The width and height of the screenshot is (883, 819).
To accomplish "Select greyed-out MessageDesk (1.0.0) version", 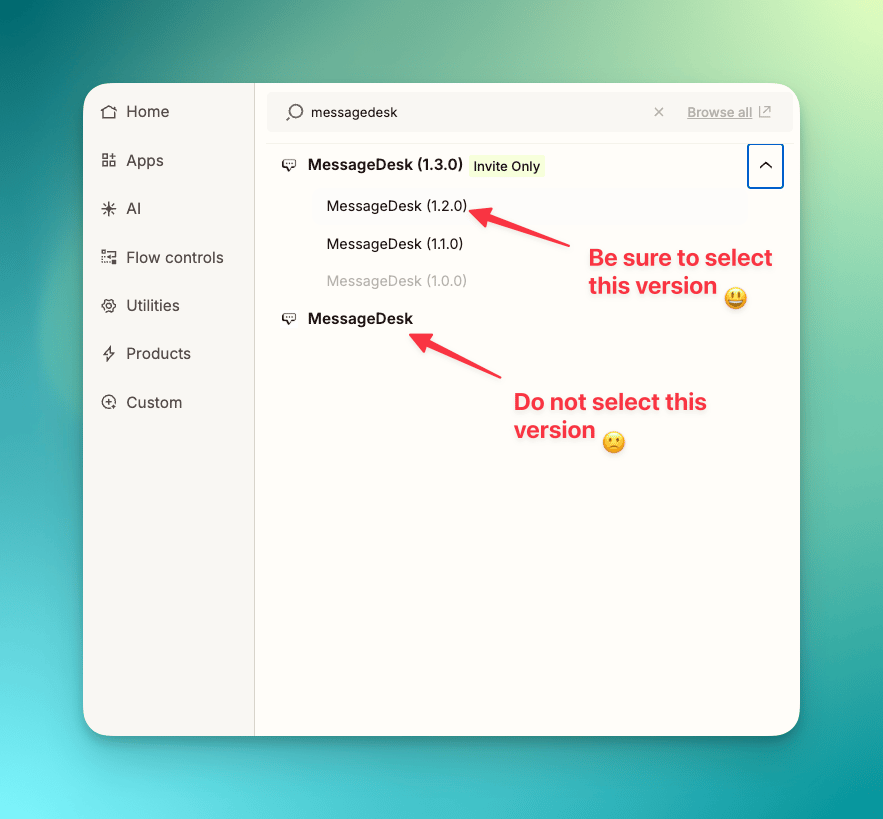I will (x=396, y=281).
